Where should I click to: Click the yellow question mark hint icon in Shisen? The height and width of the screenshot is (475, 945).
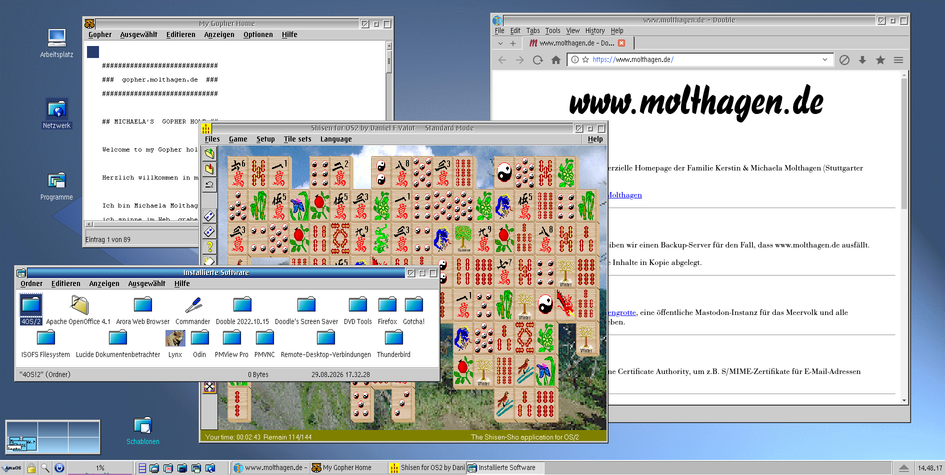click(209, 246)
